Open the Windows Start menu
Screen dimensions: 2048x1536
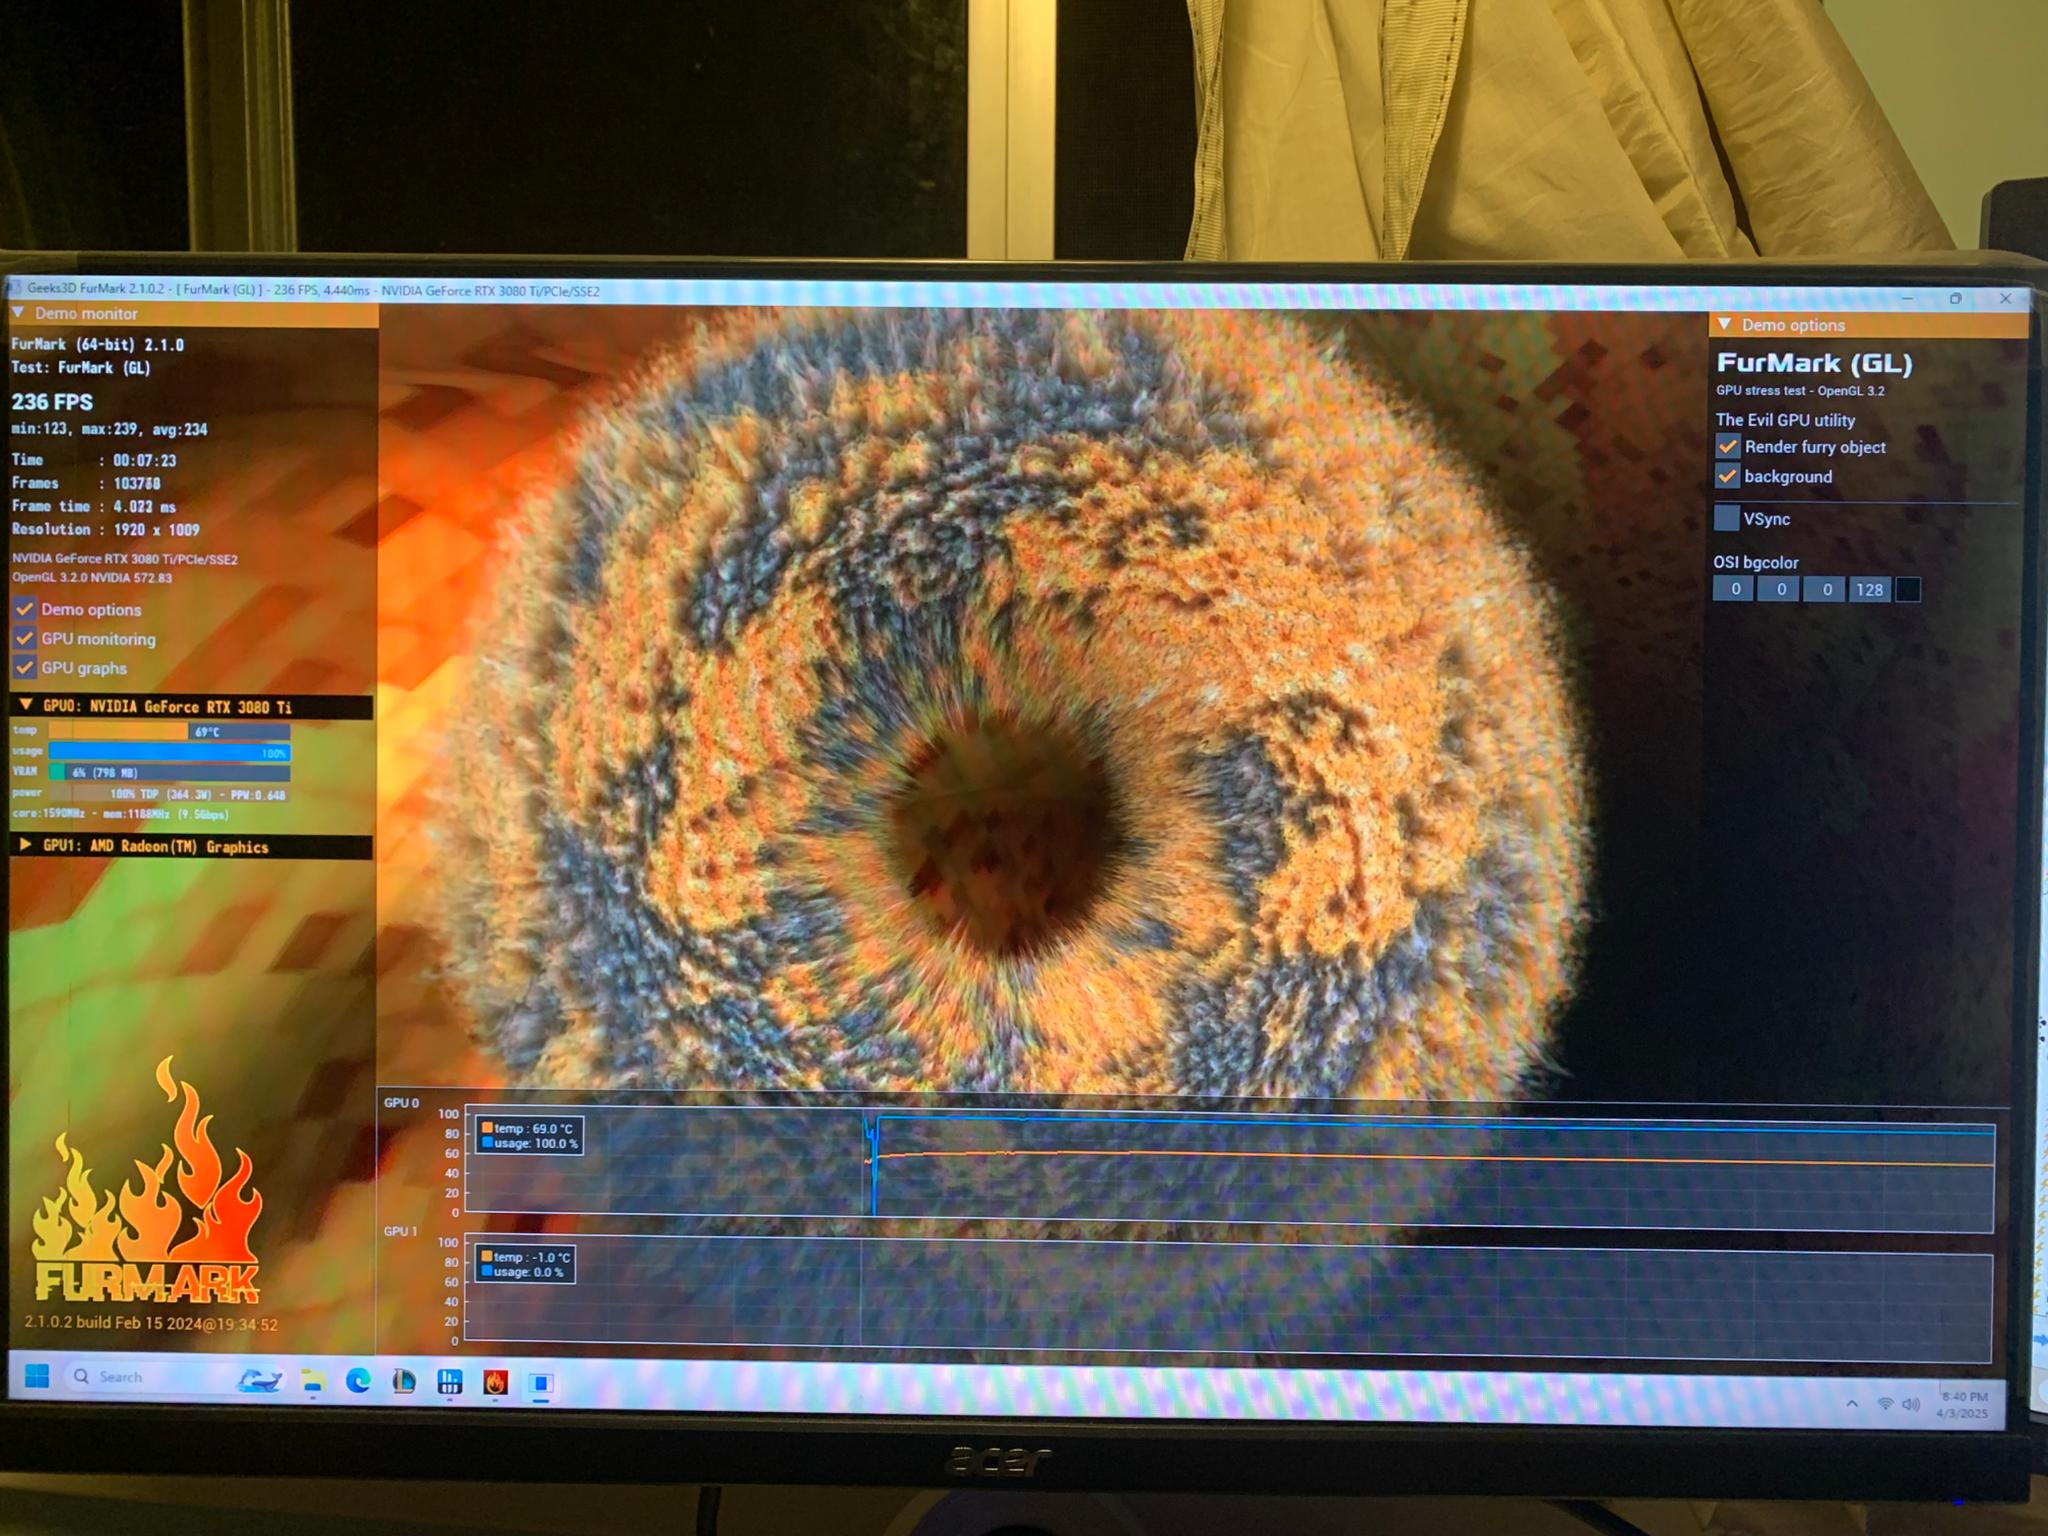point(36,1376)
